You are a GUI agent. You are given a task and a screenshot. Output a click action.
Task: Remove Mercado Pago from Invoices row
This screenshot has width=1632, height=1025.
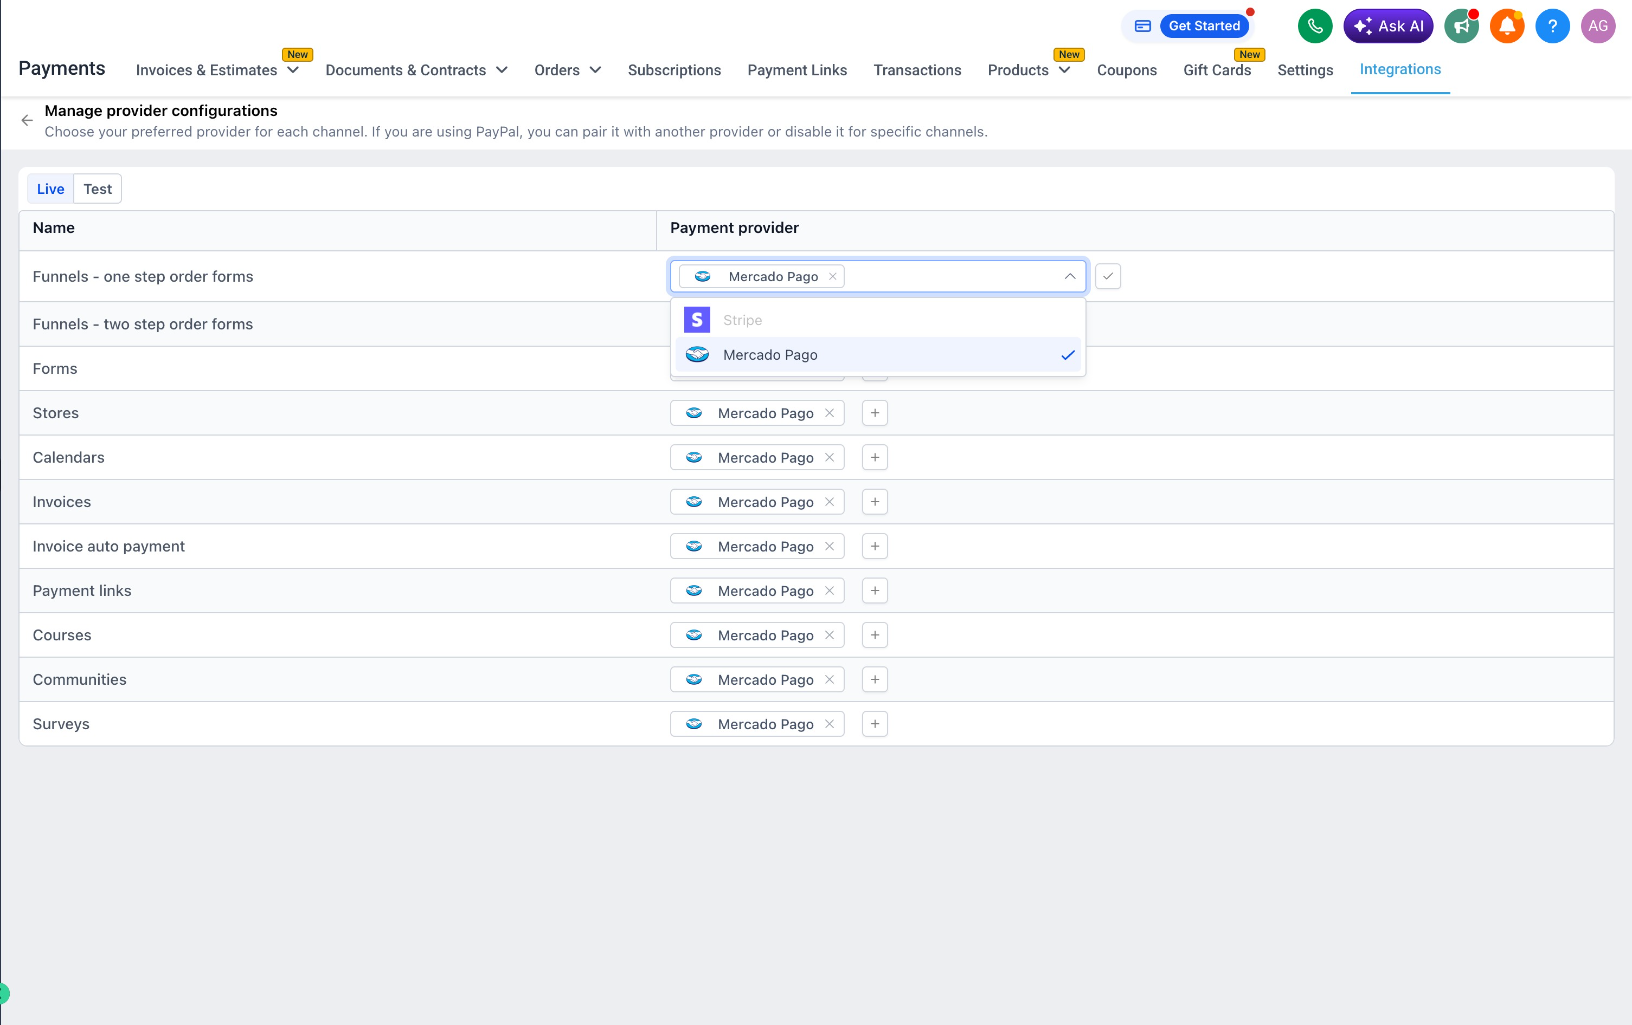[x=829, y=502]
